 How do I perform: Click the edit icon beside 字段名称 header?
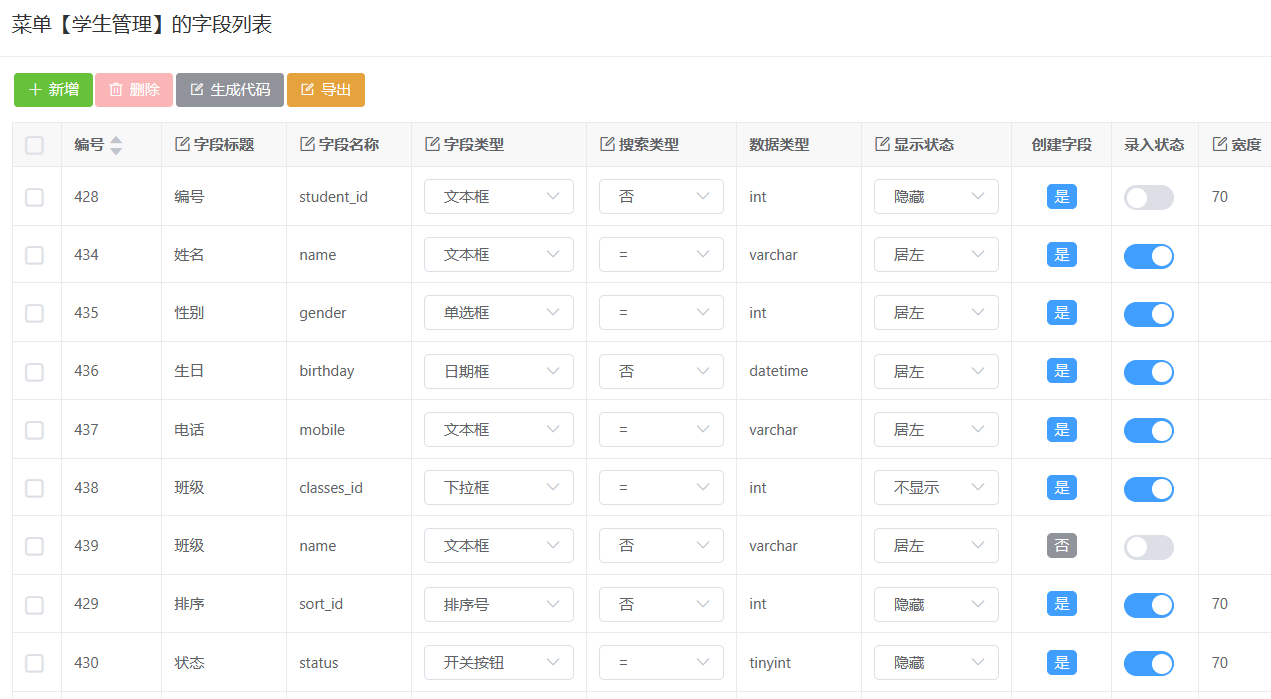[307, 144]
